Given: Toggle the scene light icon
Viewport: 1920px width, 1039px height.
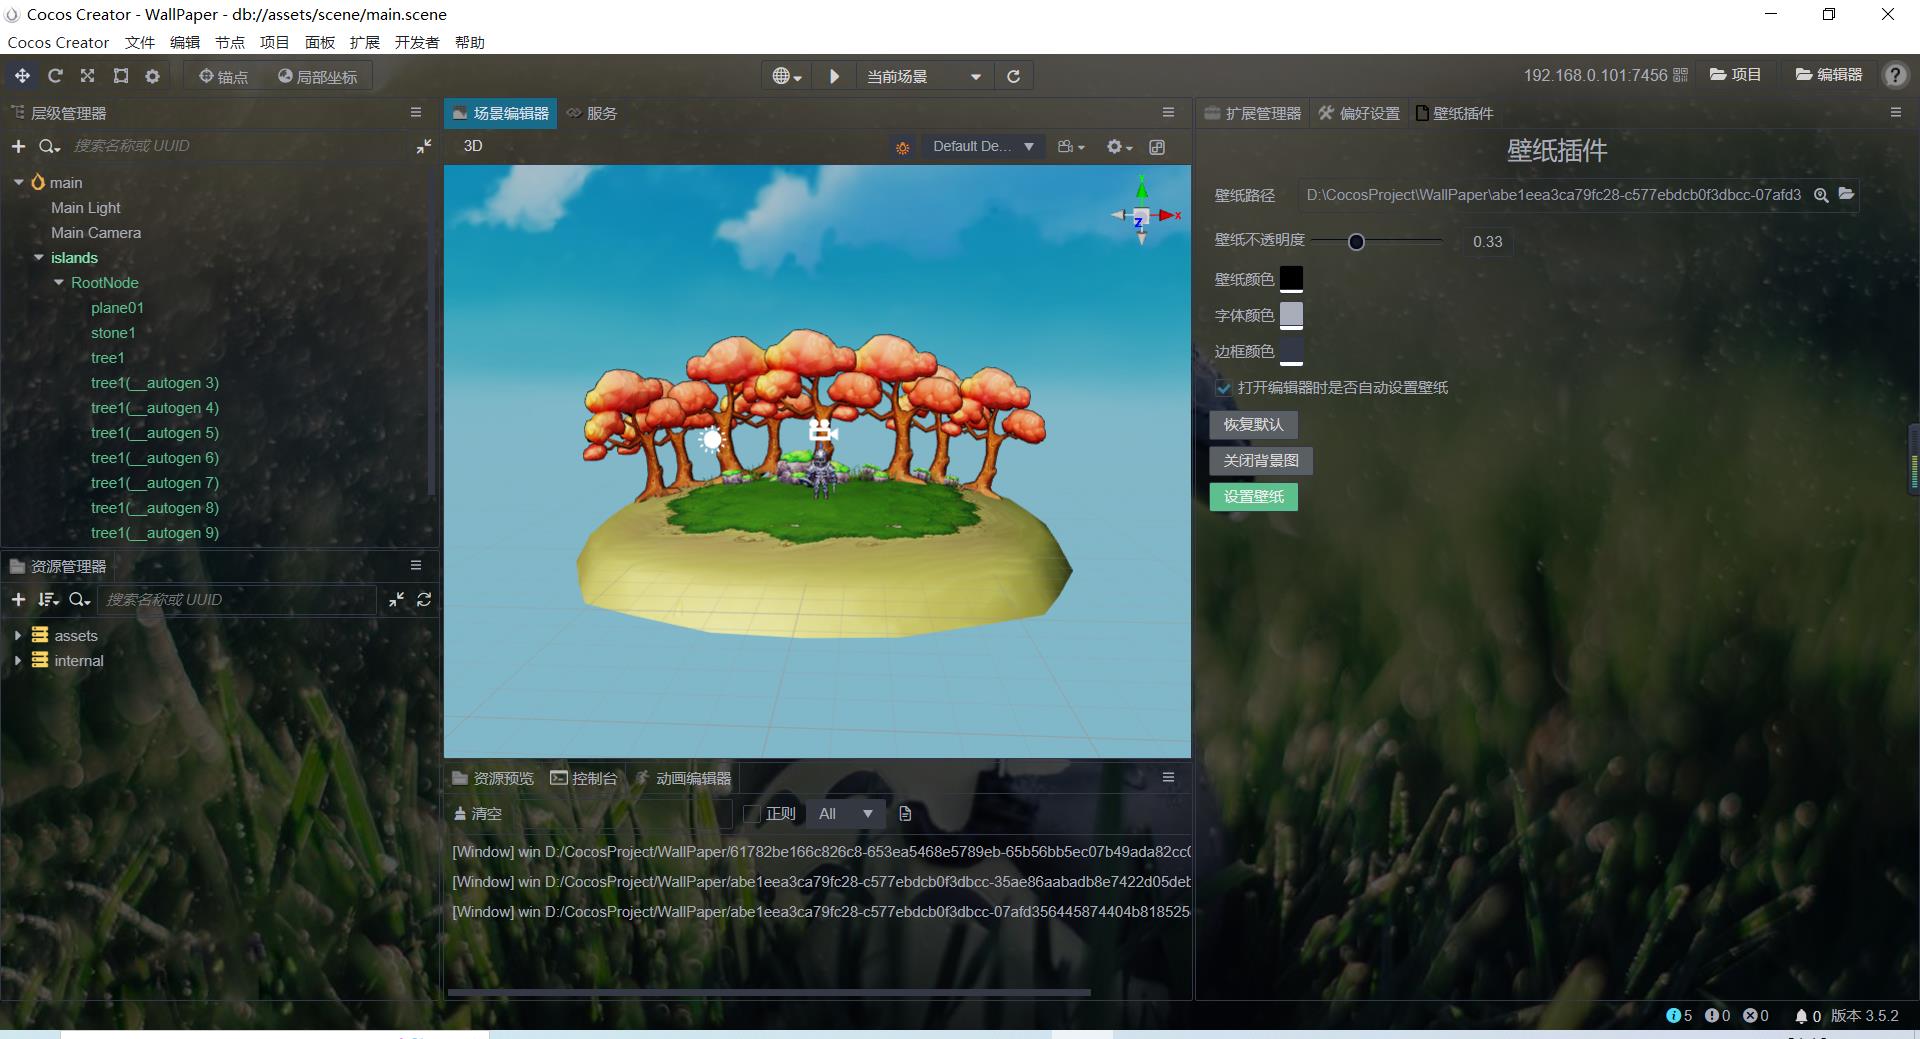Looking at the screenshot, I should coord(902,147).
